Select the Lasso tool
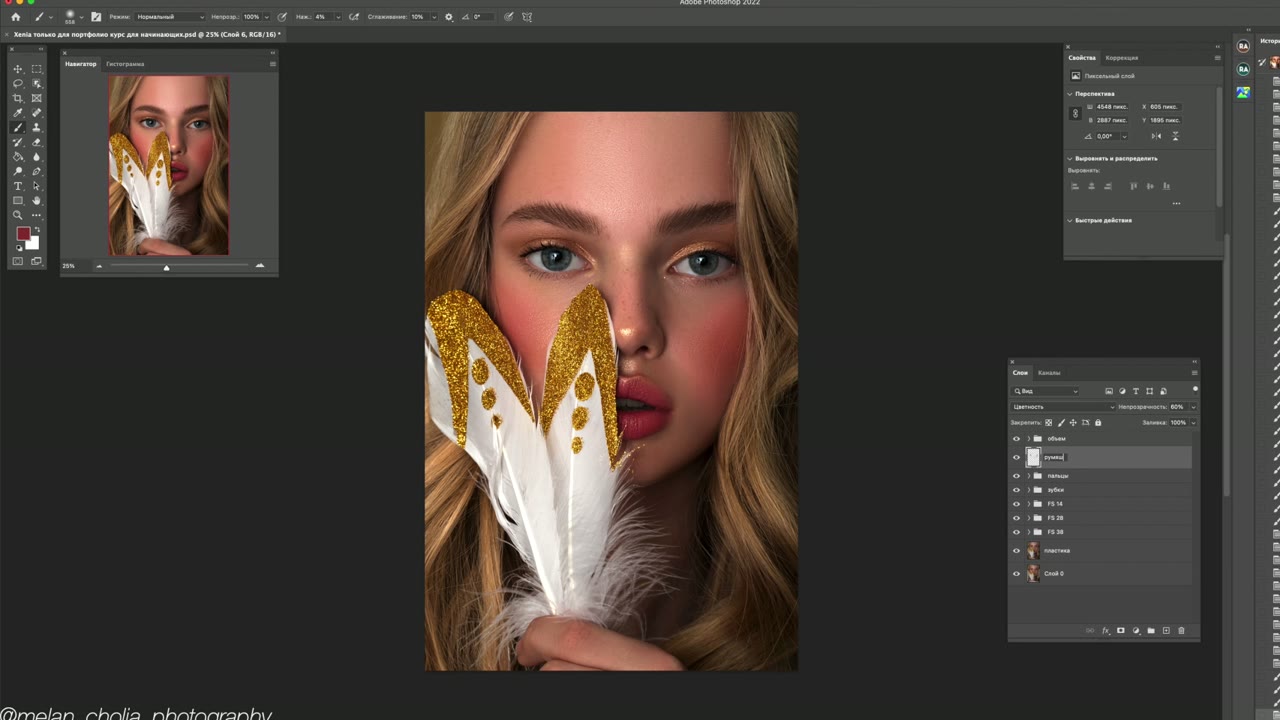This screenshot has height=720, width=1280. (x=18, y=84)
